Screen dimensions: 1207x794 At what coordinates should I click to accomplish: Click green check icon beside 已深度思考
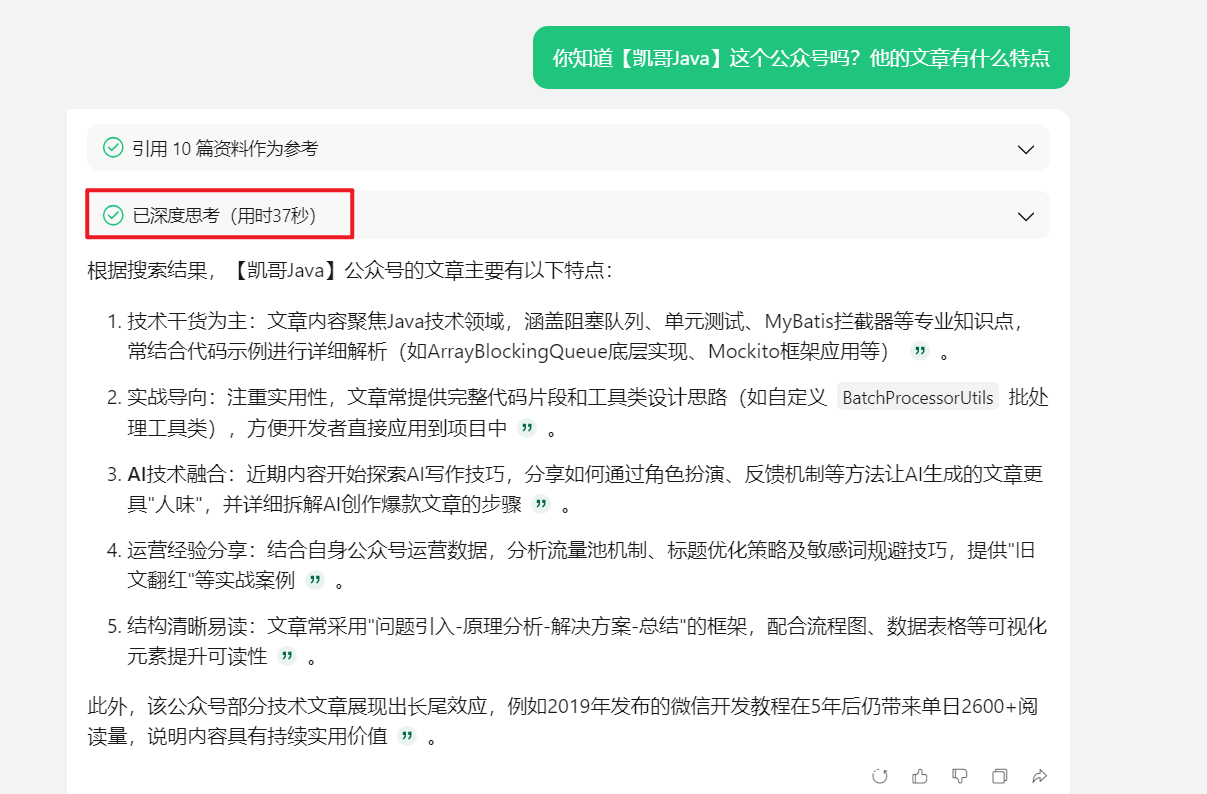coord(113,216)
